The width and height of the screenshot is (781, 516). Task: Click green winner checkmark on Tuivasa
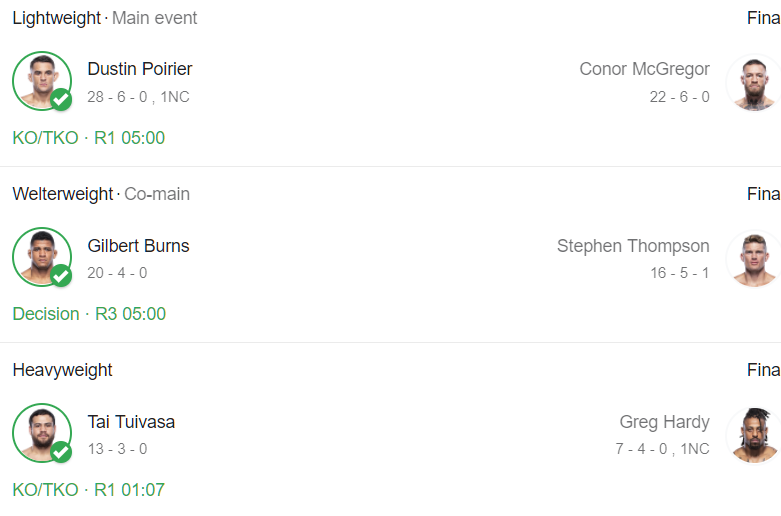tap(61, 452)
